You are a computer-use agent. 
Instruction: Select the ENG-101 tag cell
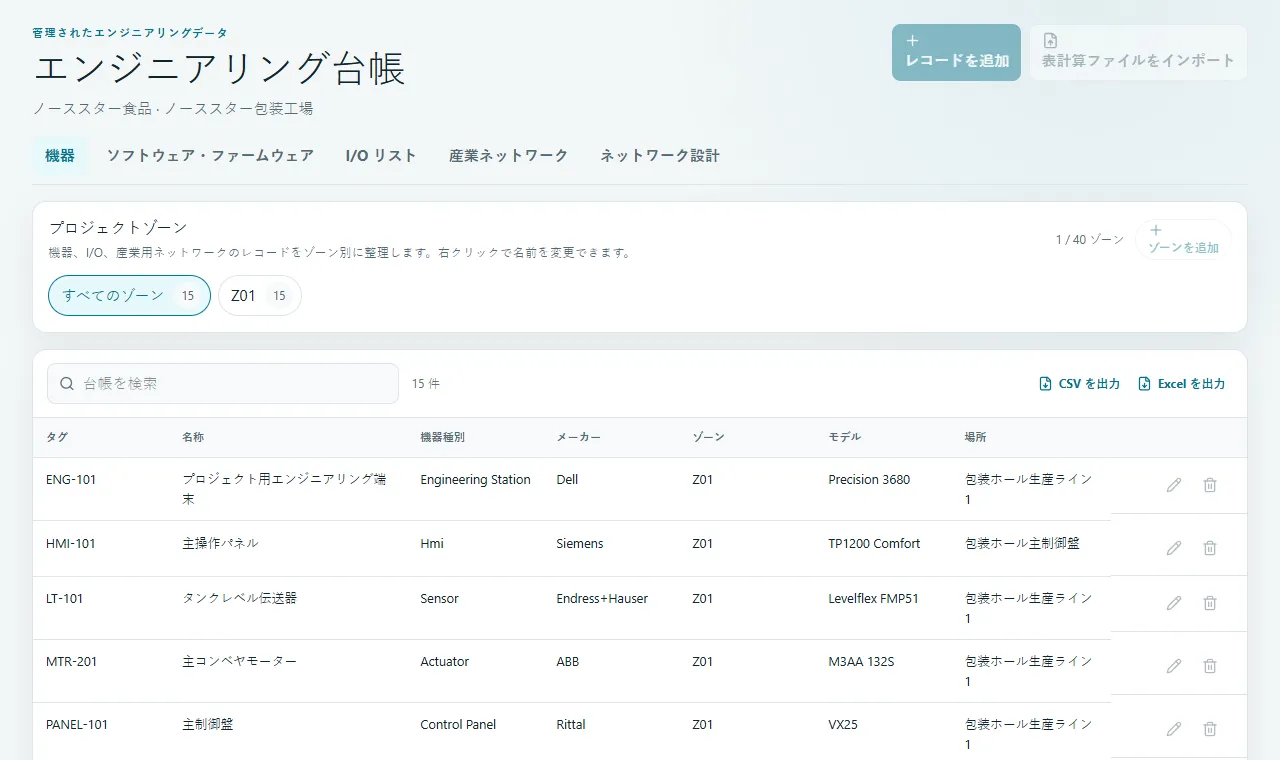pos(71,480)
